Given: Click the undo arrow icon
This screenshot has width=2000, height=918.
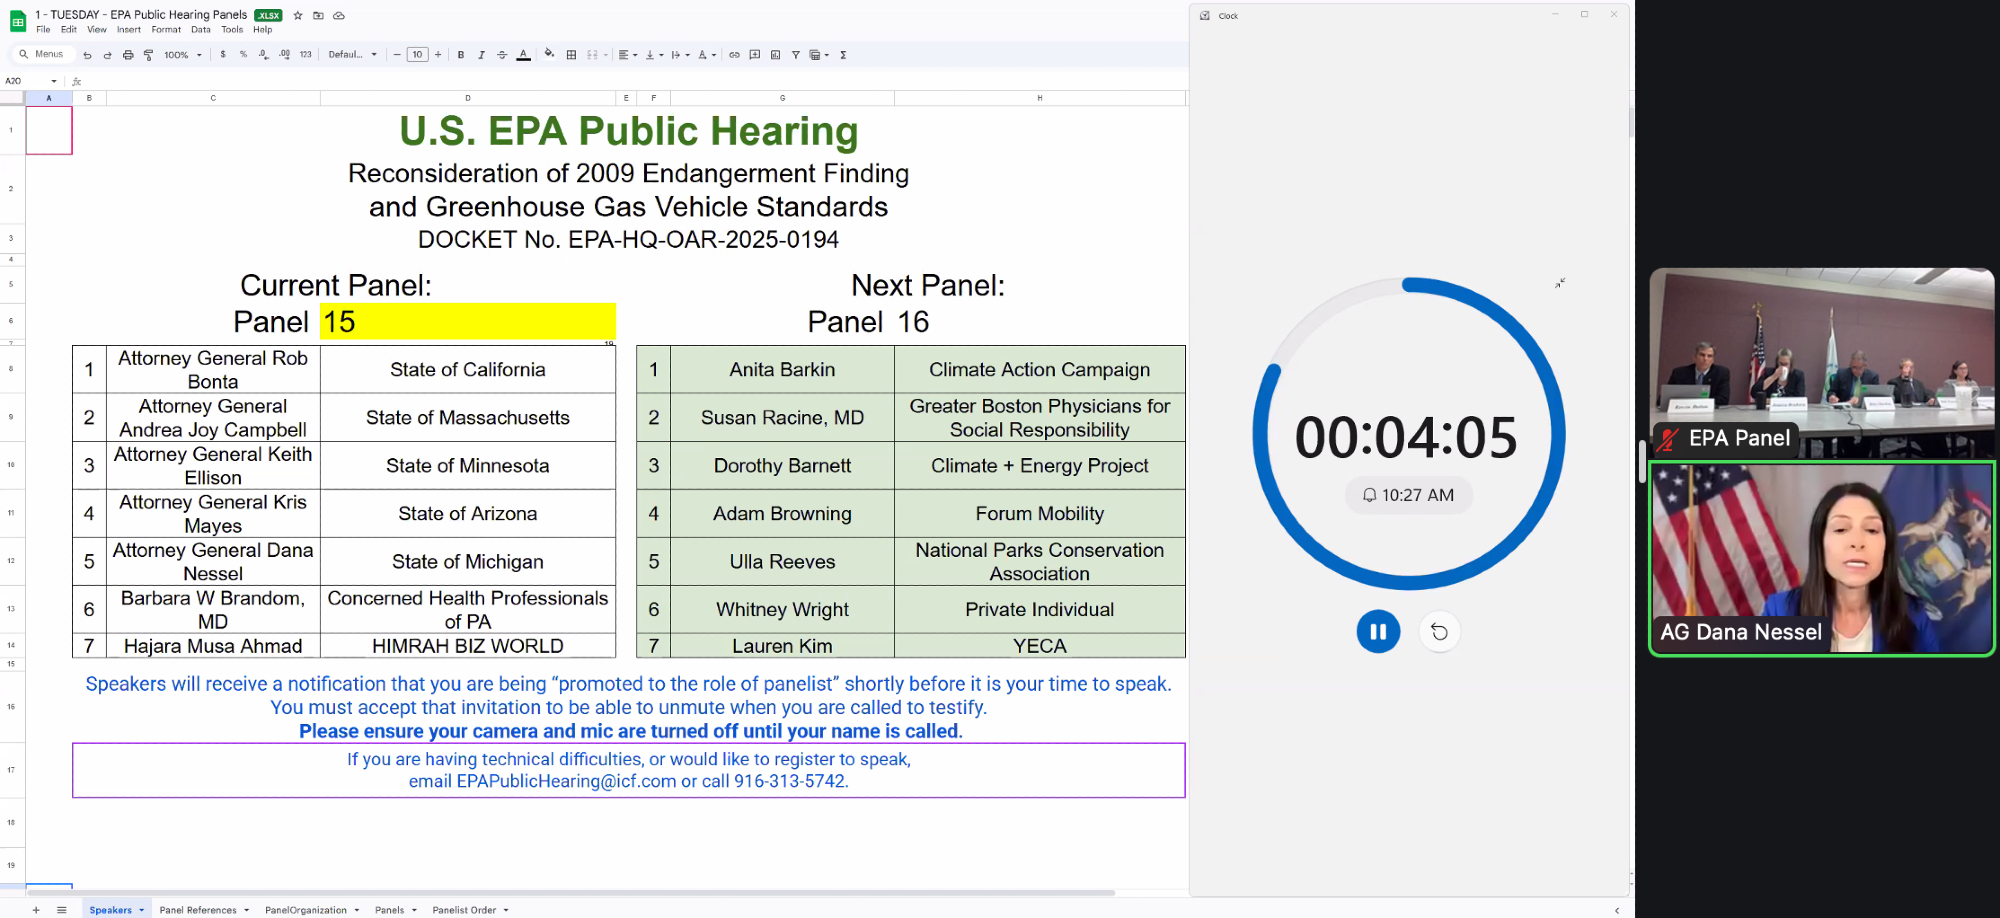Looking at the screenshot, I should (x=88, y=55).
